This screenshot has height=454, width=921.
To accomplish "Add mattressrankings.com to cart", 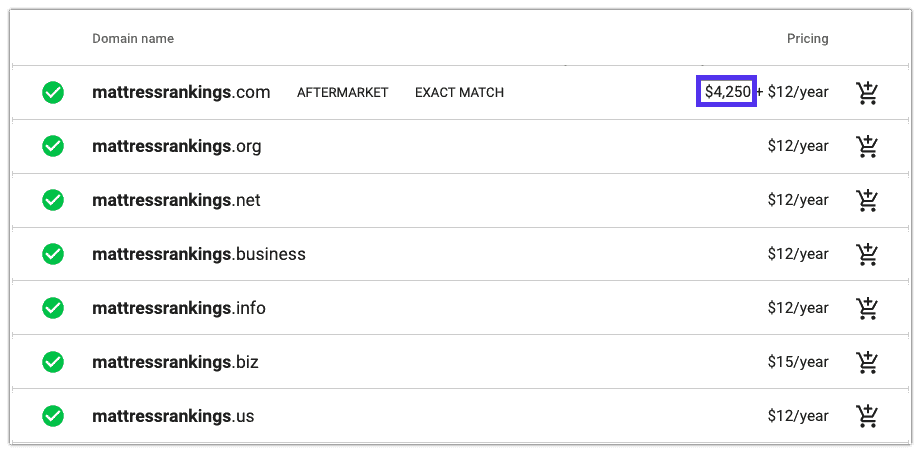I will point(867,93).
